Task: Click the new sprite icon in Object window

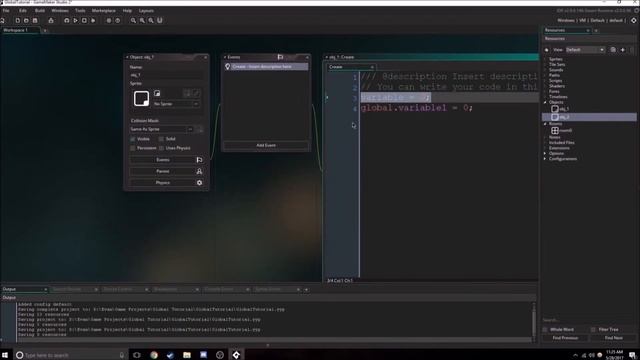Action: point(157,93)
